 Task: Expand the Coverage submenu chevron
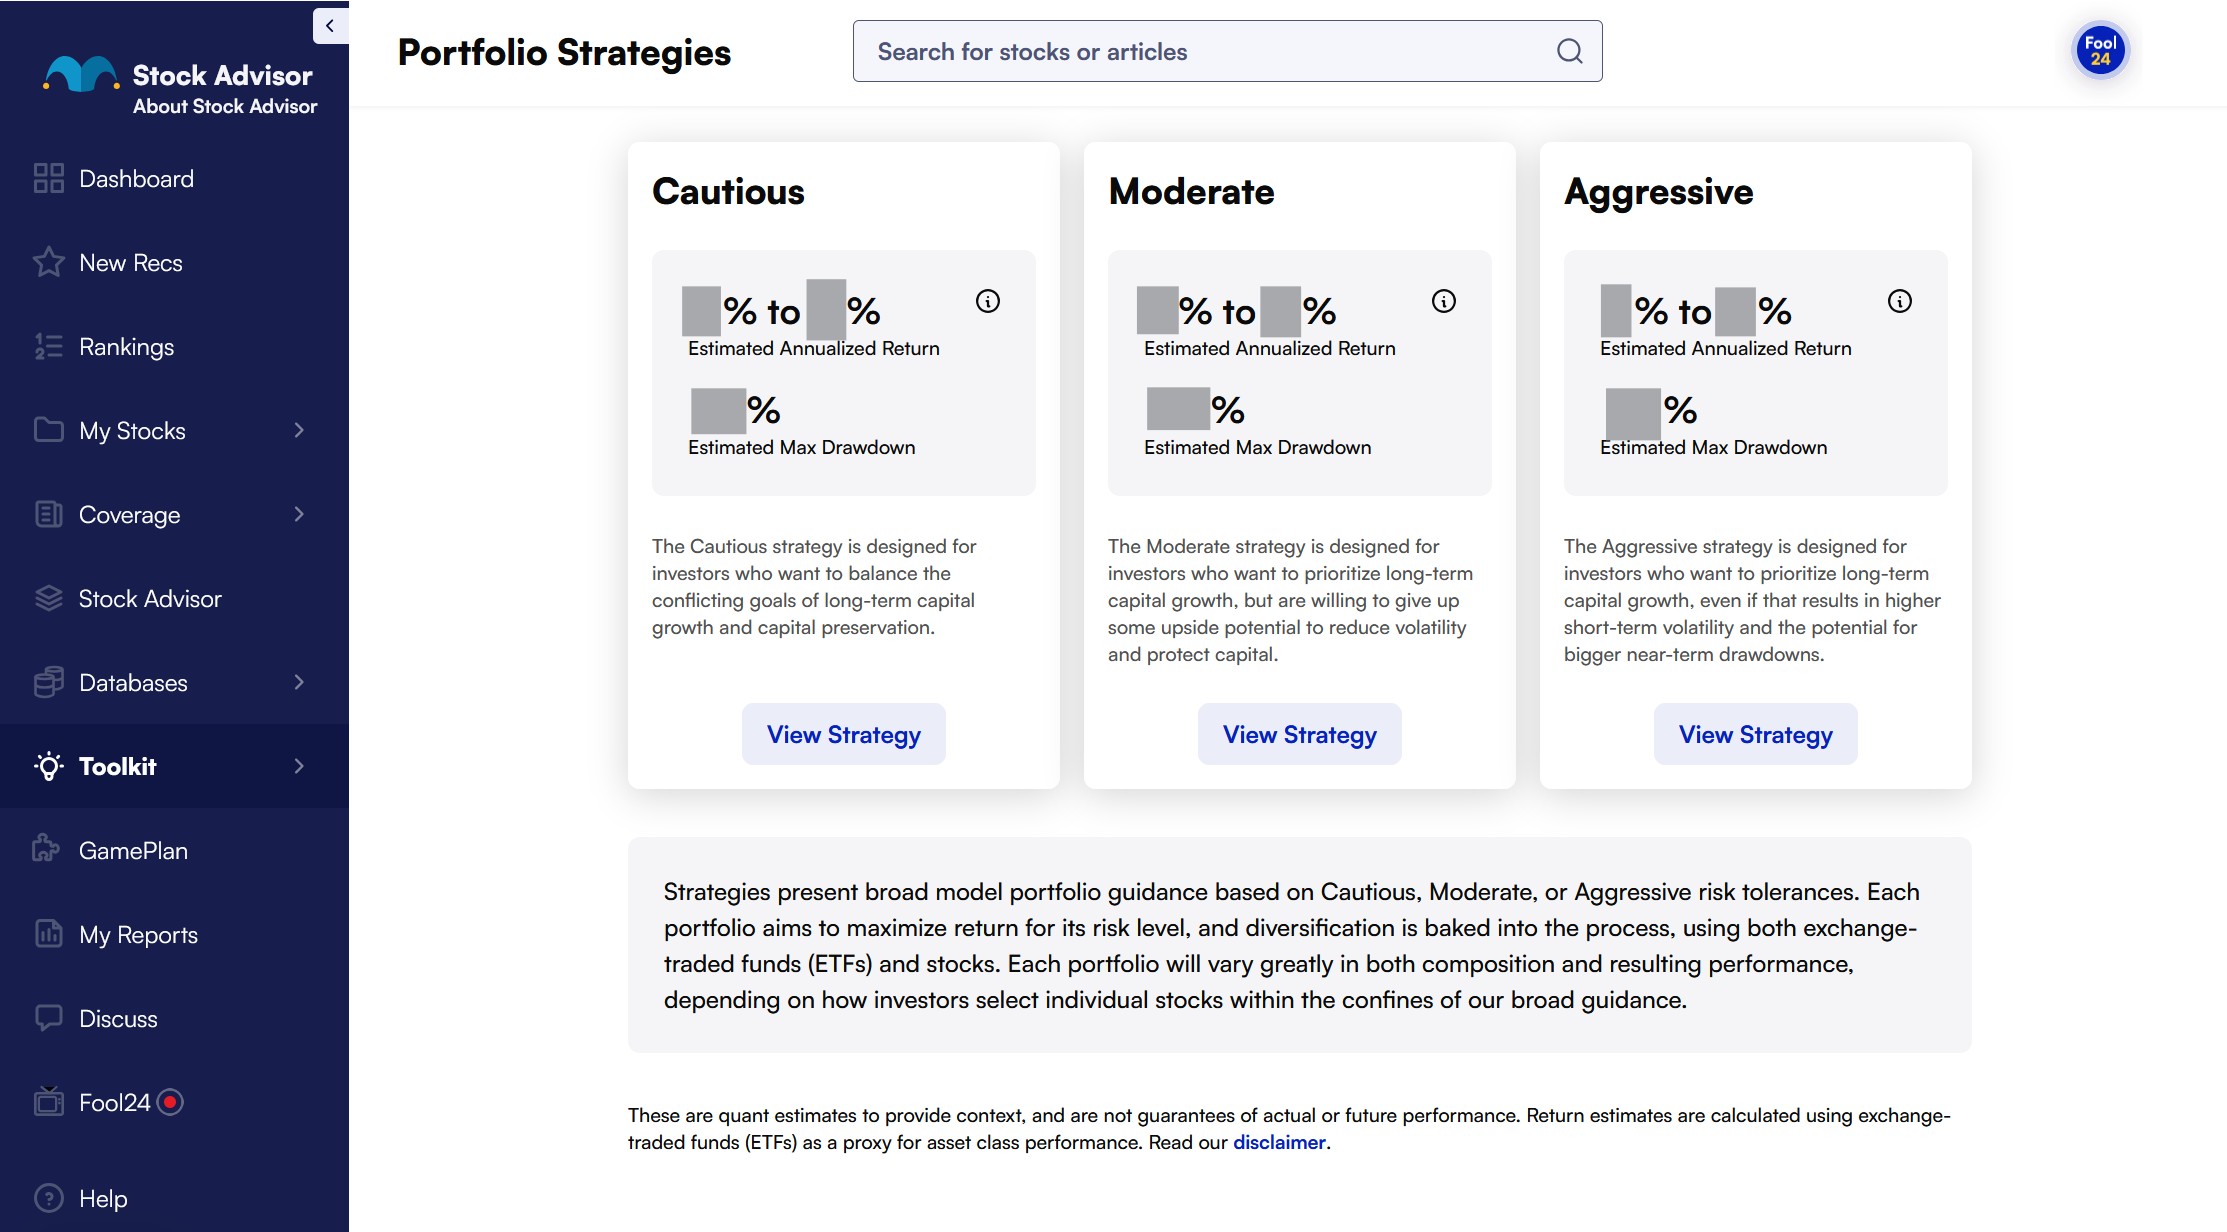coord(298,514)
